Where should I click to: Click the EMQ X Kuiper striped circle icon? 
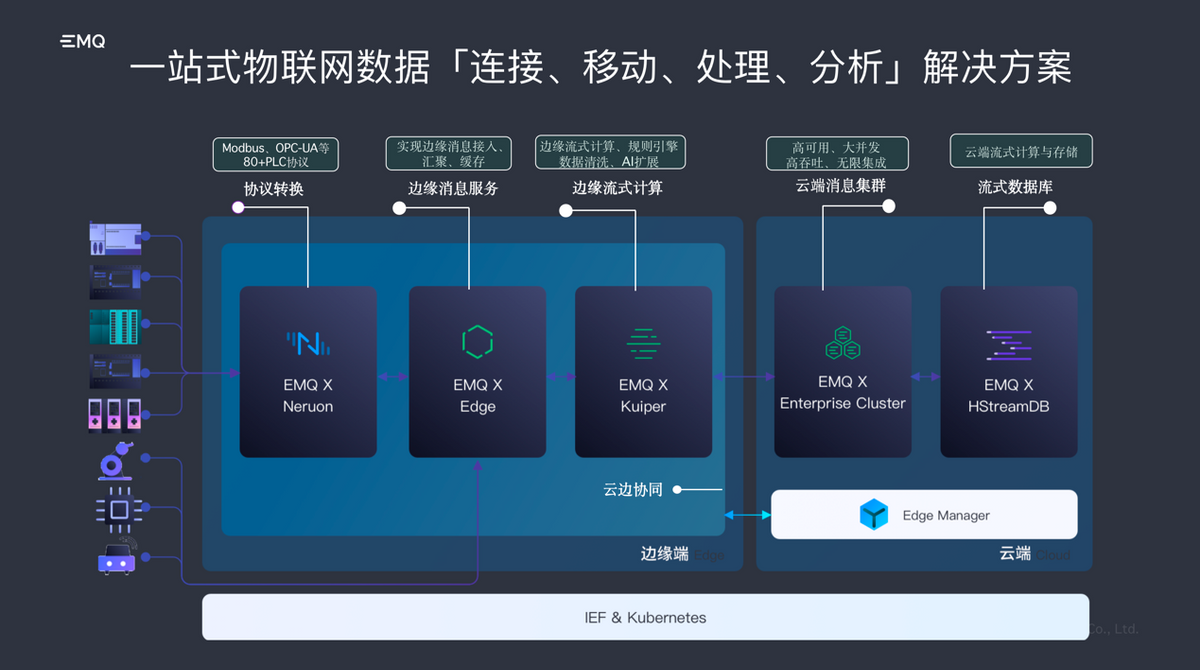coord(643,343)
